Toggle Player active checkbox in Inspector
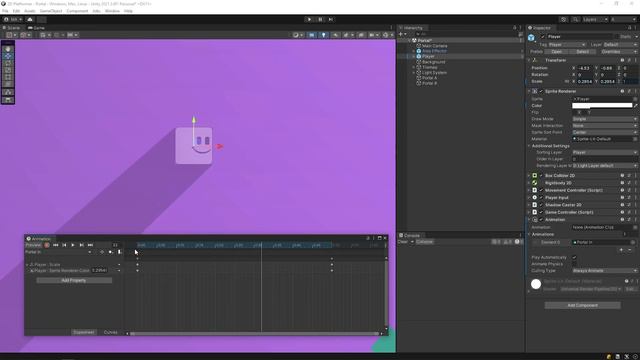Viewport: 640px width, 360px height. [x=542, y=37]
